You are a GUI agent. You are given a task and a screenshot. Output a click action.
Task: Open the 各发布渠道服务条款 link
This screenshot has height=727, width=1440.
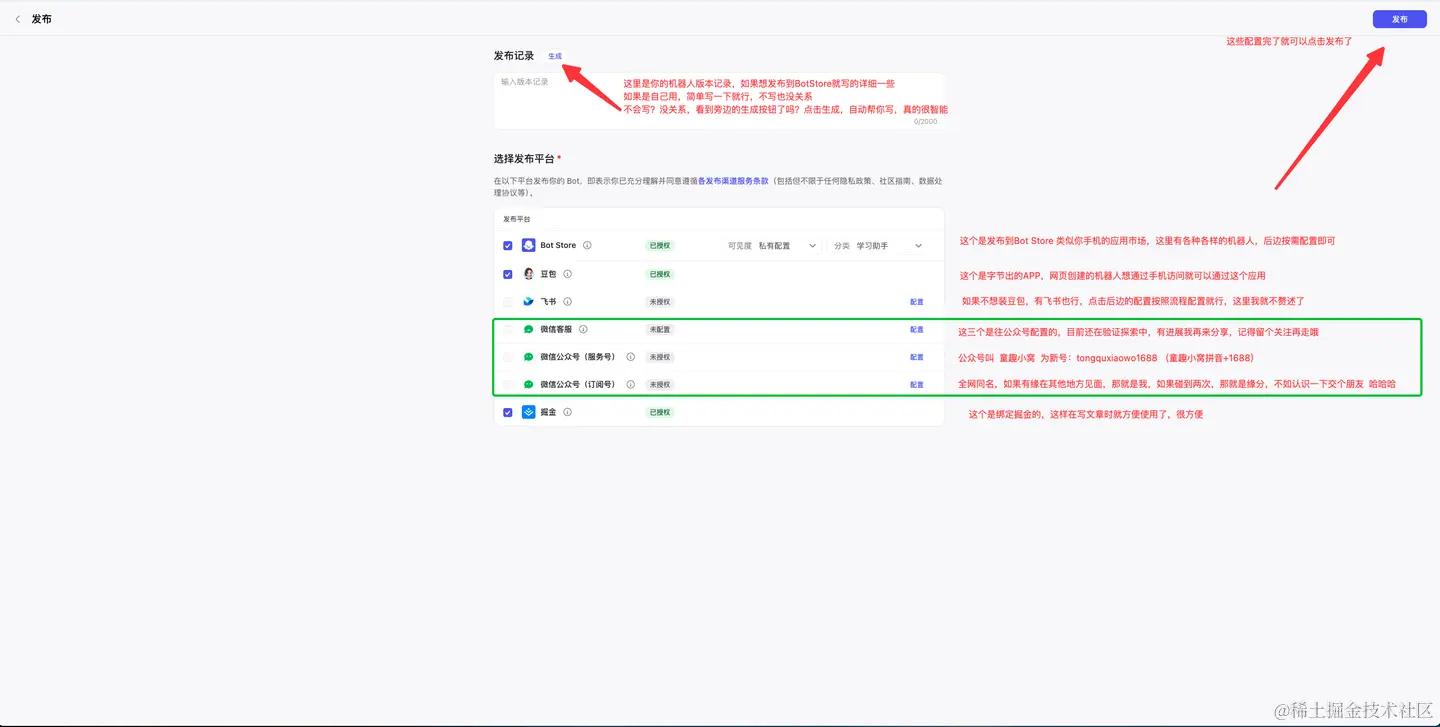(x=733, y=181)
